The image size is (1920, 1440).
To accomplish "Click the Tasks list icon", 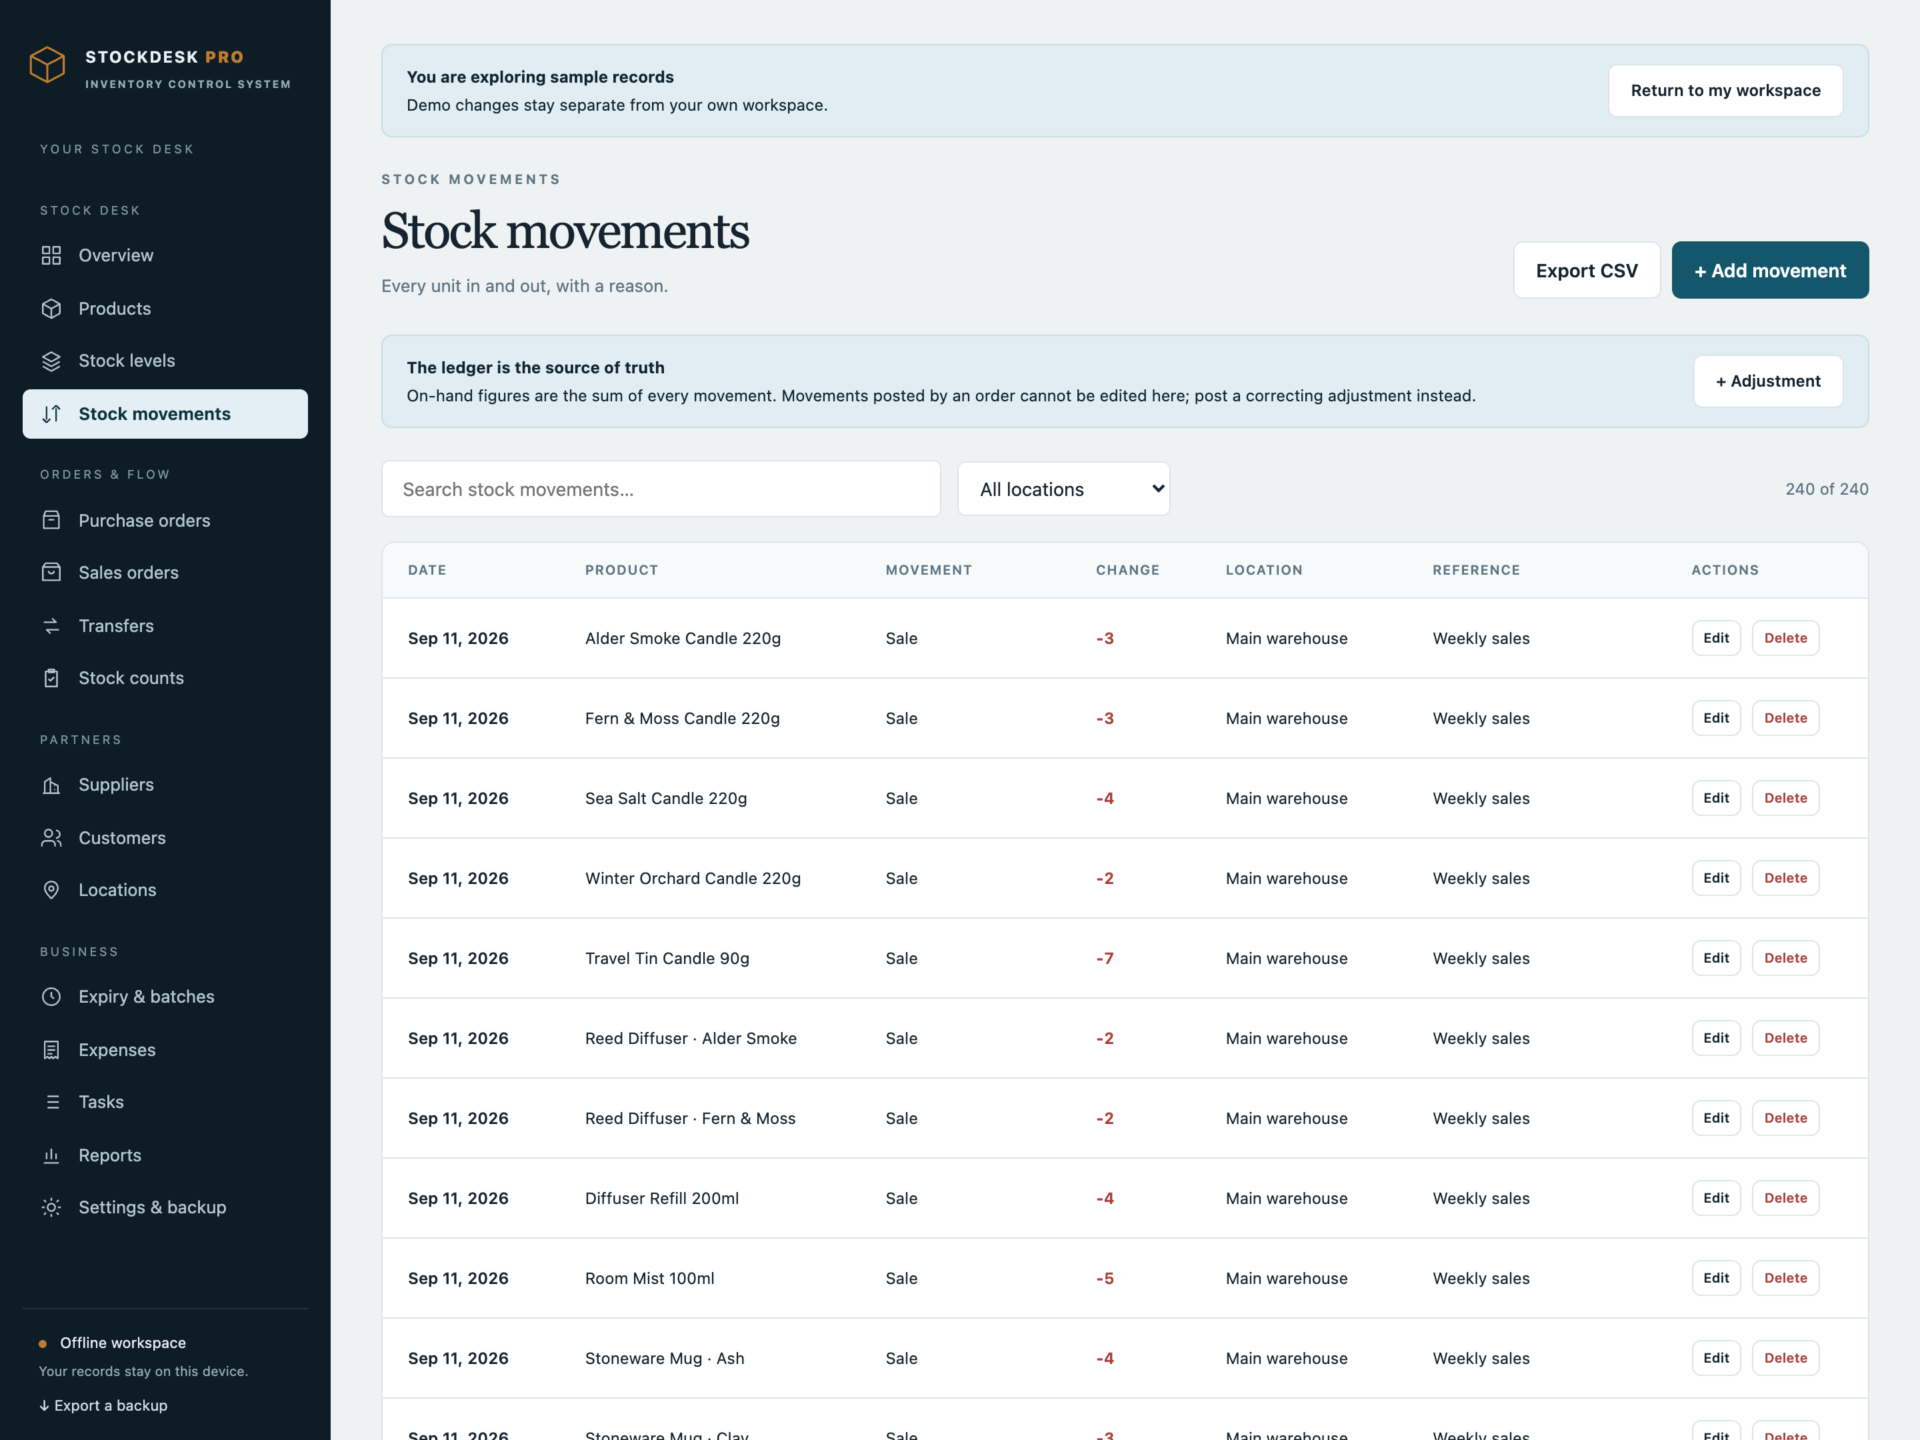I will click(x=51, y=1102).
